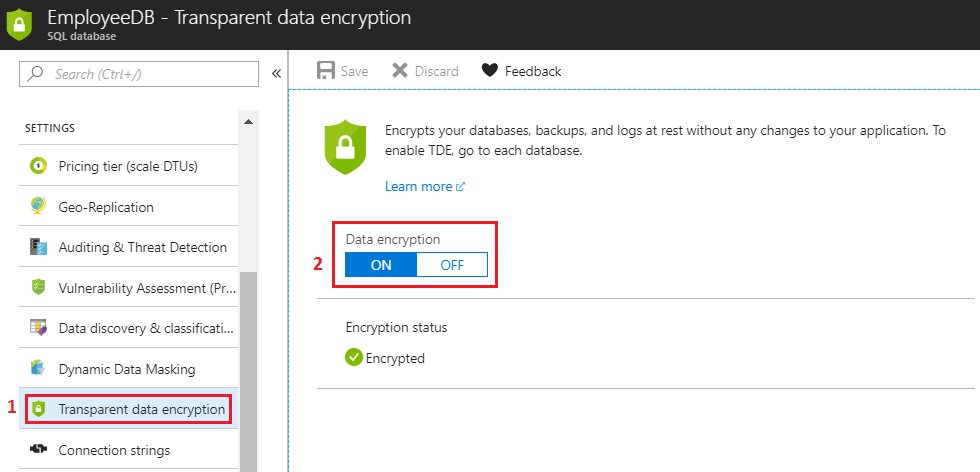Select Dynamic Data Masking menu entry
Screen dimensions: 980x472
[129, 369]
